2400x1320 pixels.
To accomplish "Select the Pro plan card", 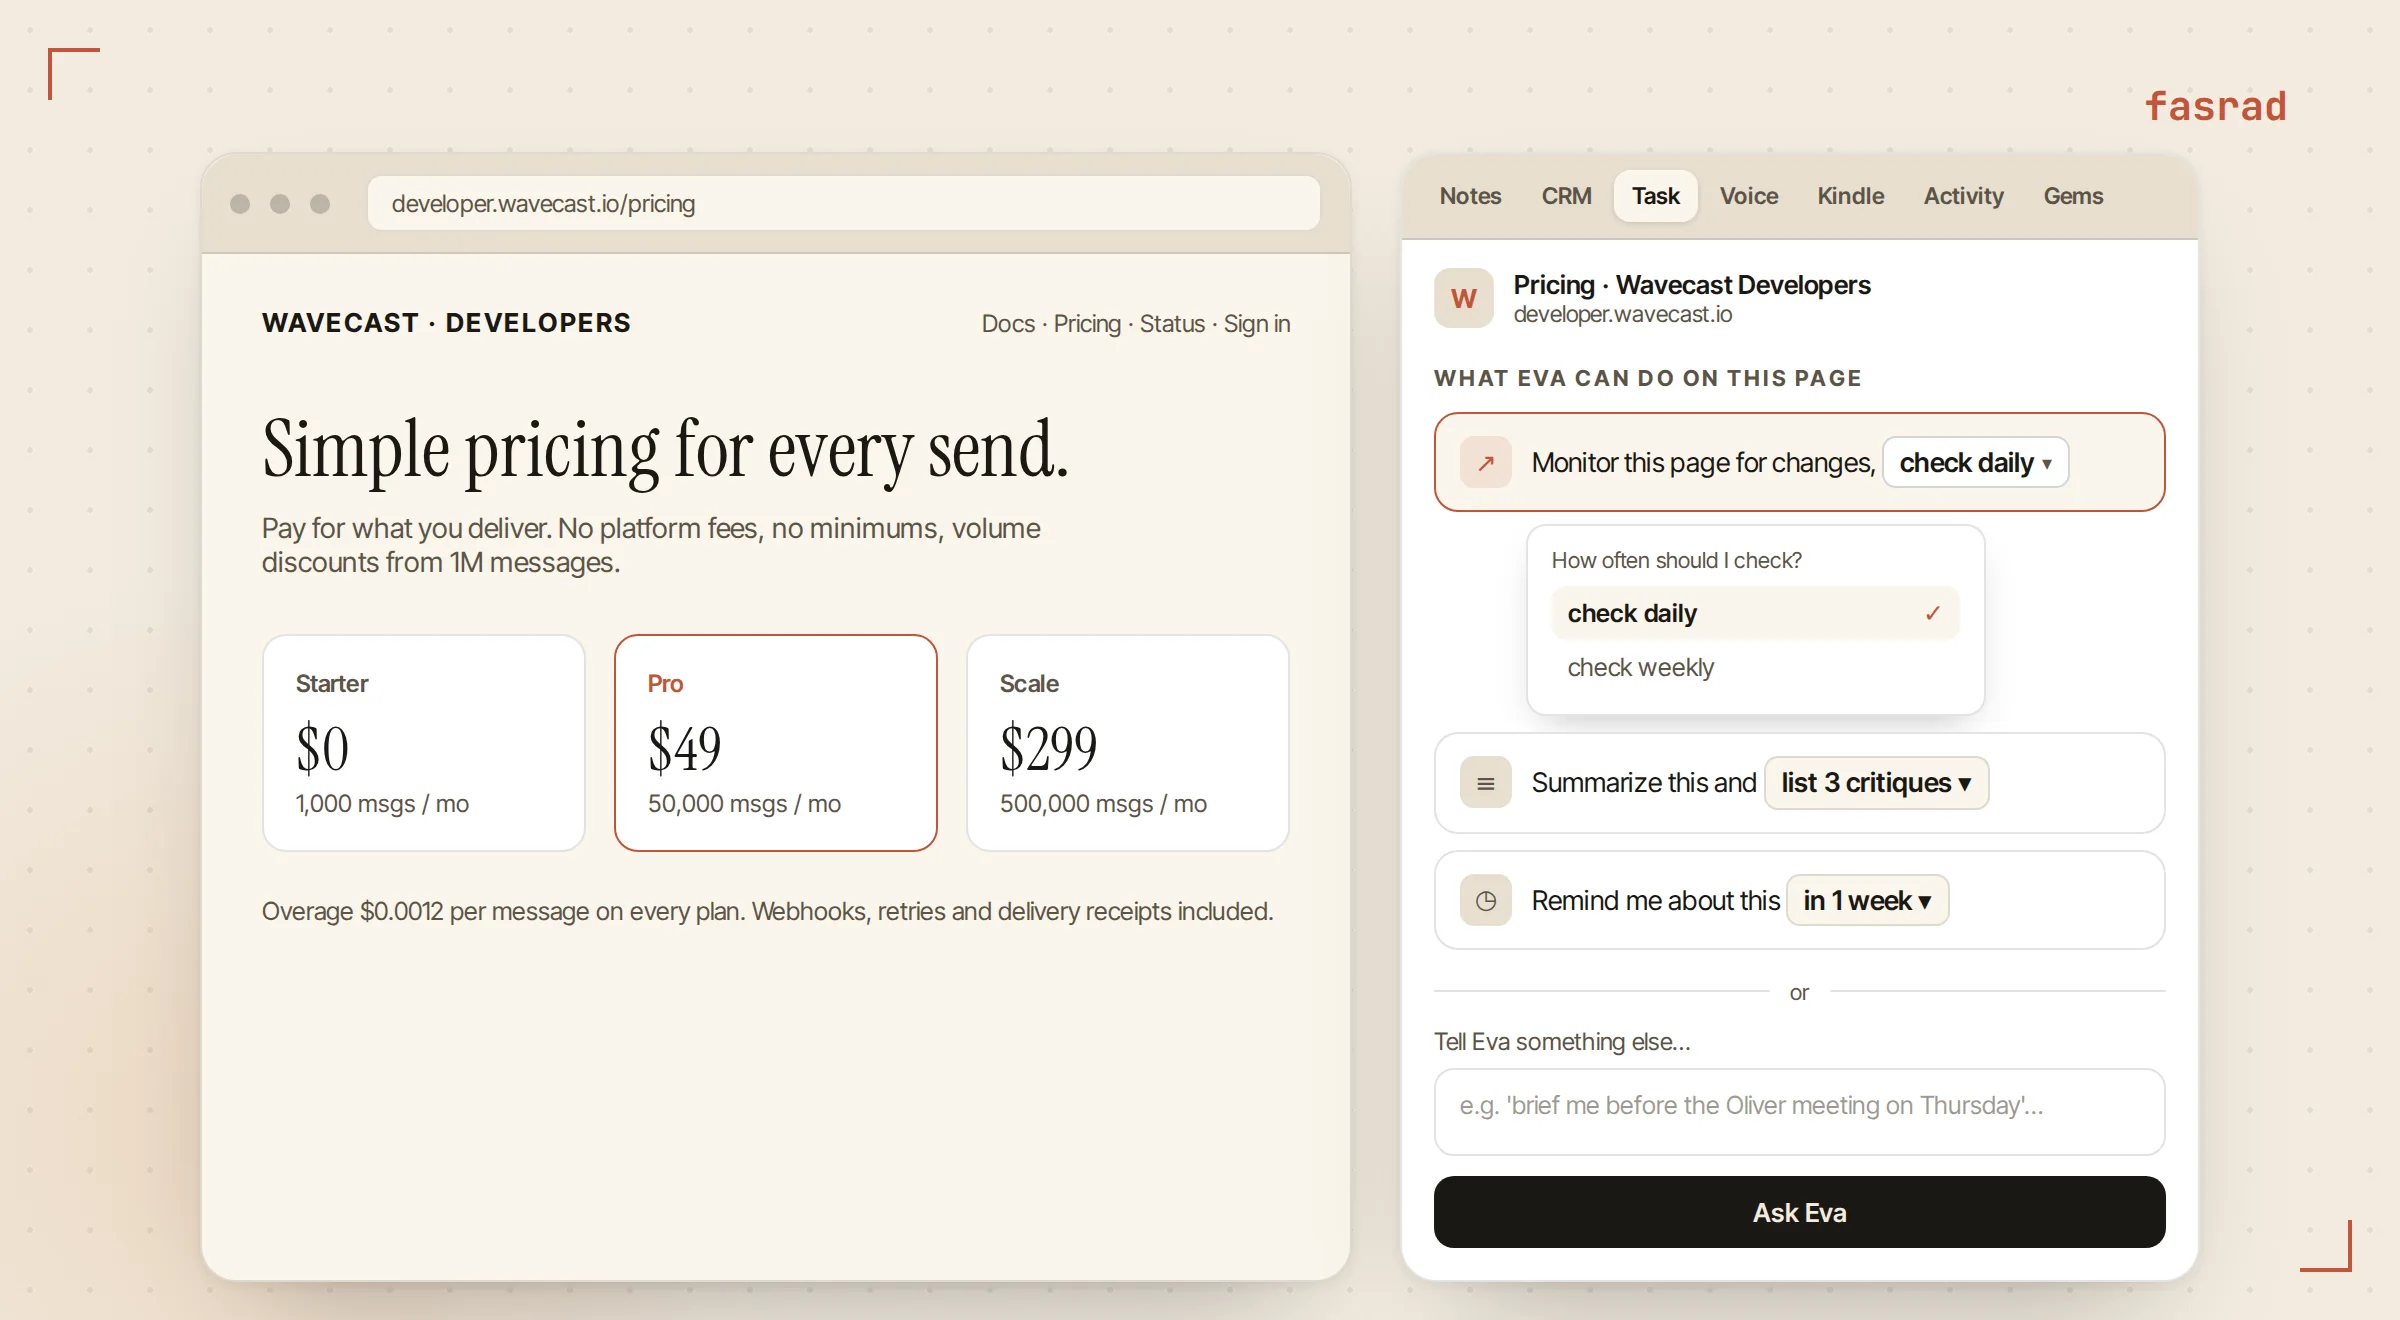I will pyautogui.click(x=776, y=743).
